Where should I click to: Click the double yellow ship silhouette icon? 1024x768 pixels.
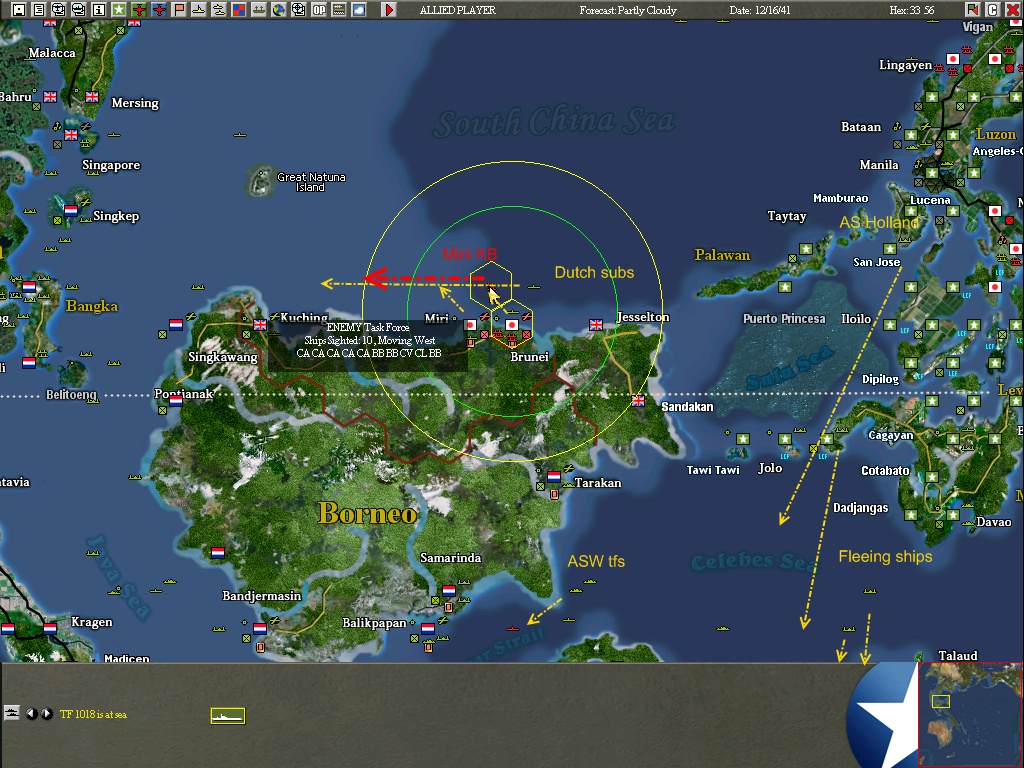(219, 9)
